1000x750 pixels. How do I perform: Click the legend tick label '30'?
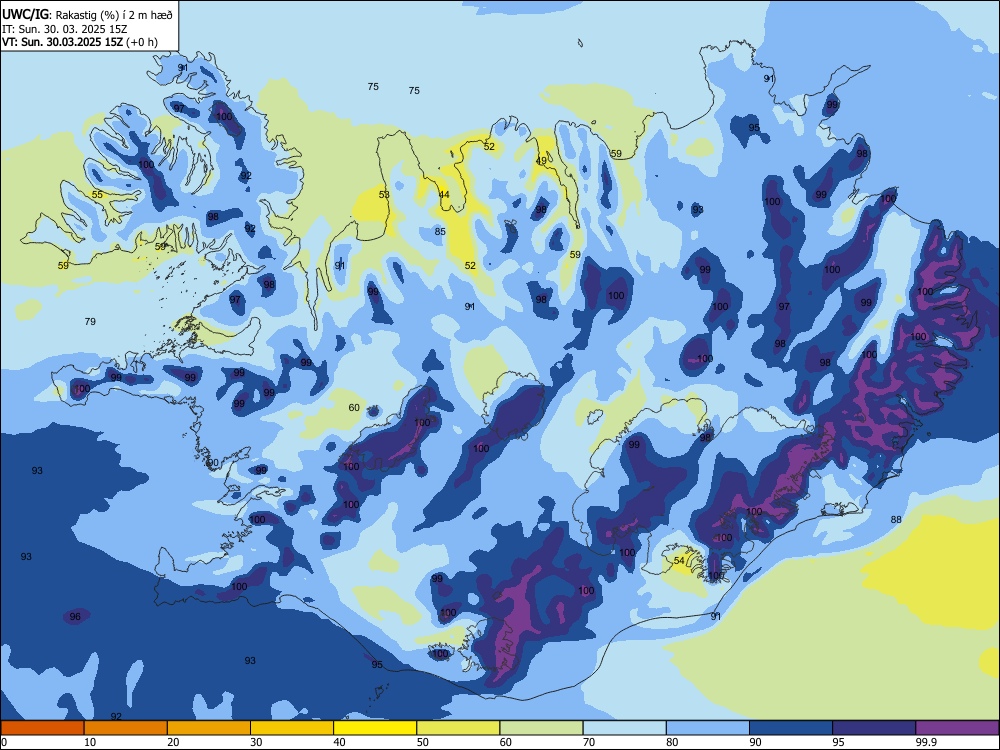[x=256, y=742]
